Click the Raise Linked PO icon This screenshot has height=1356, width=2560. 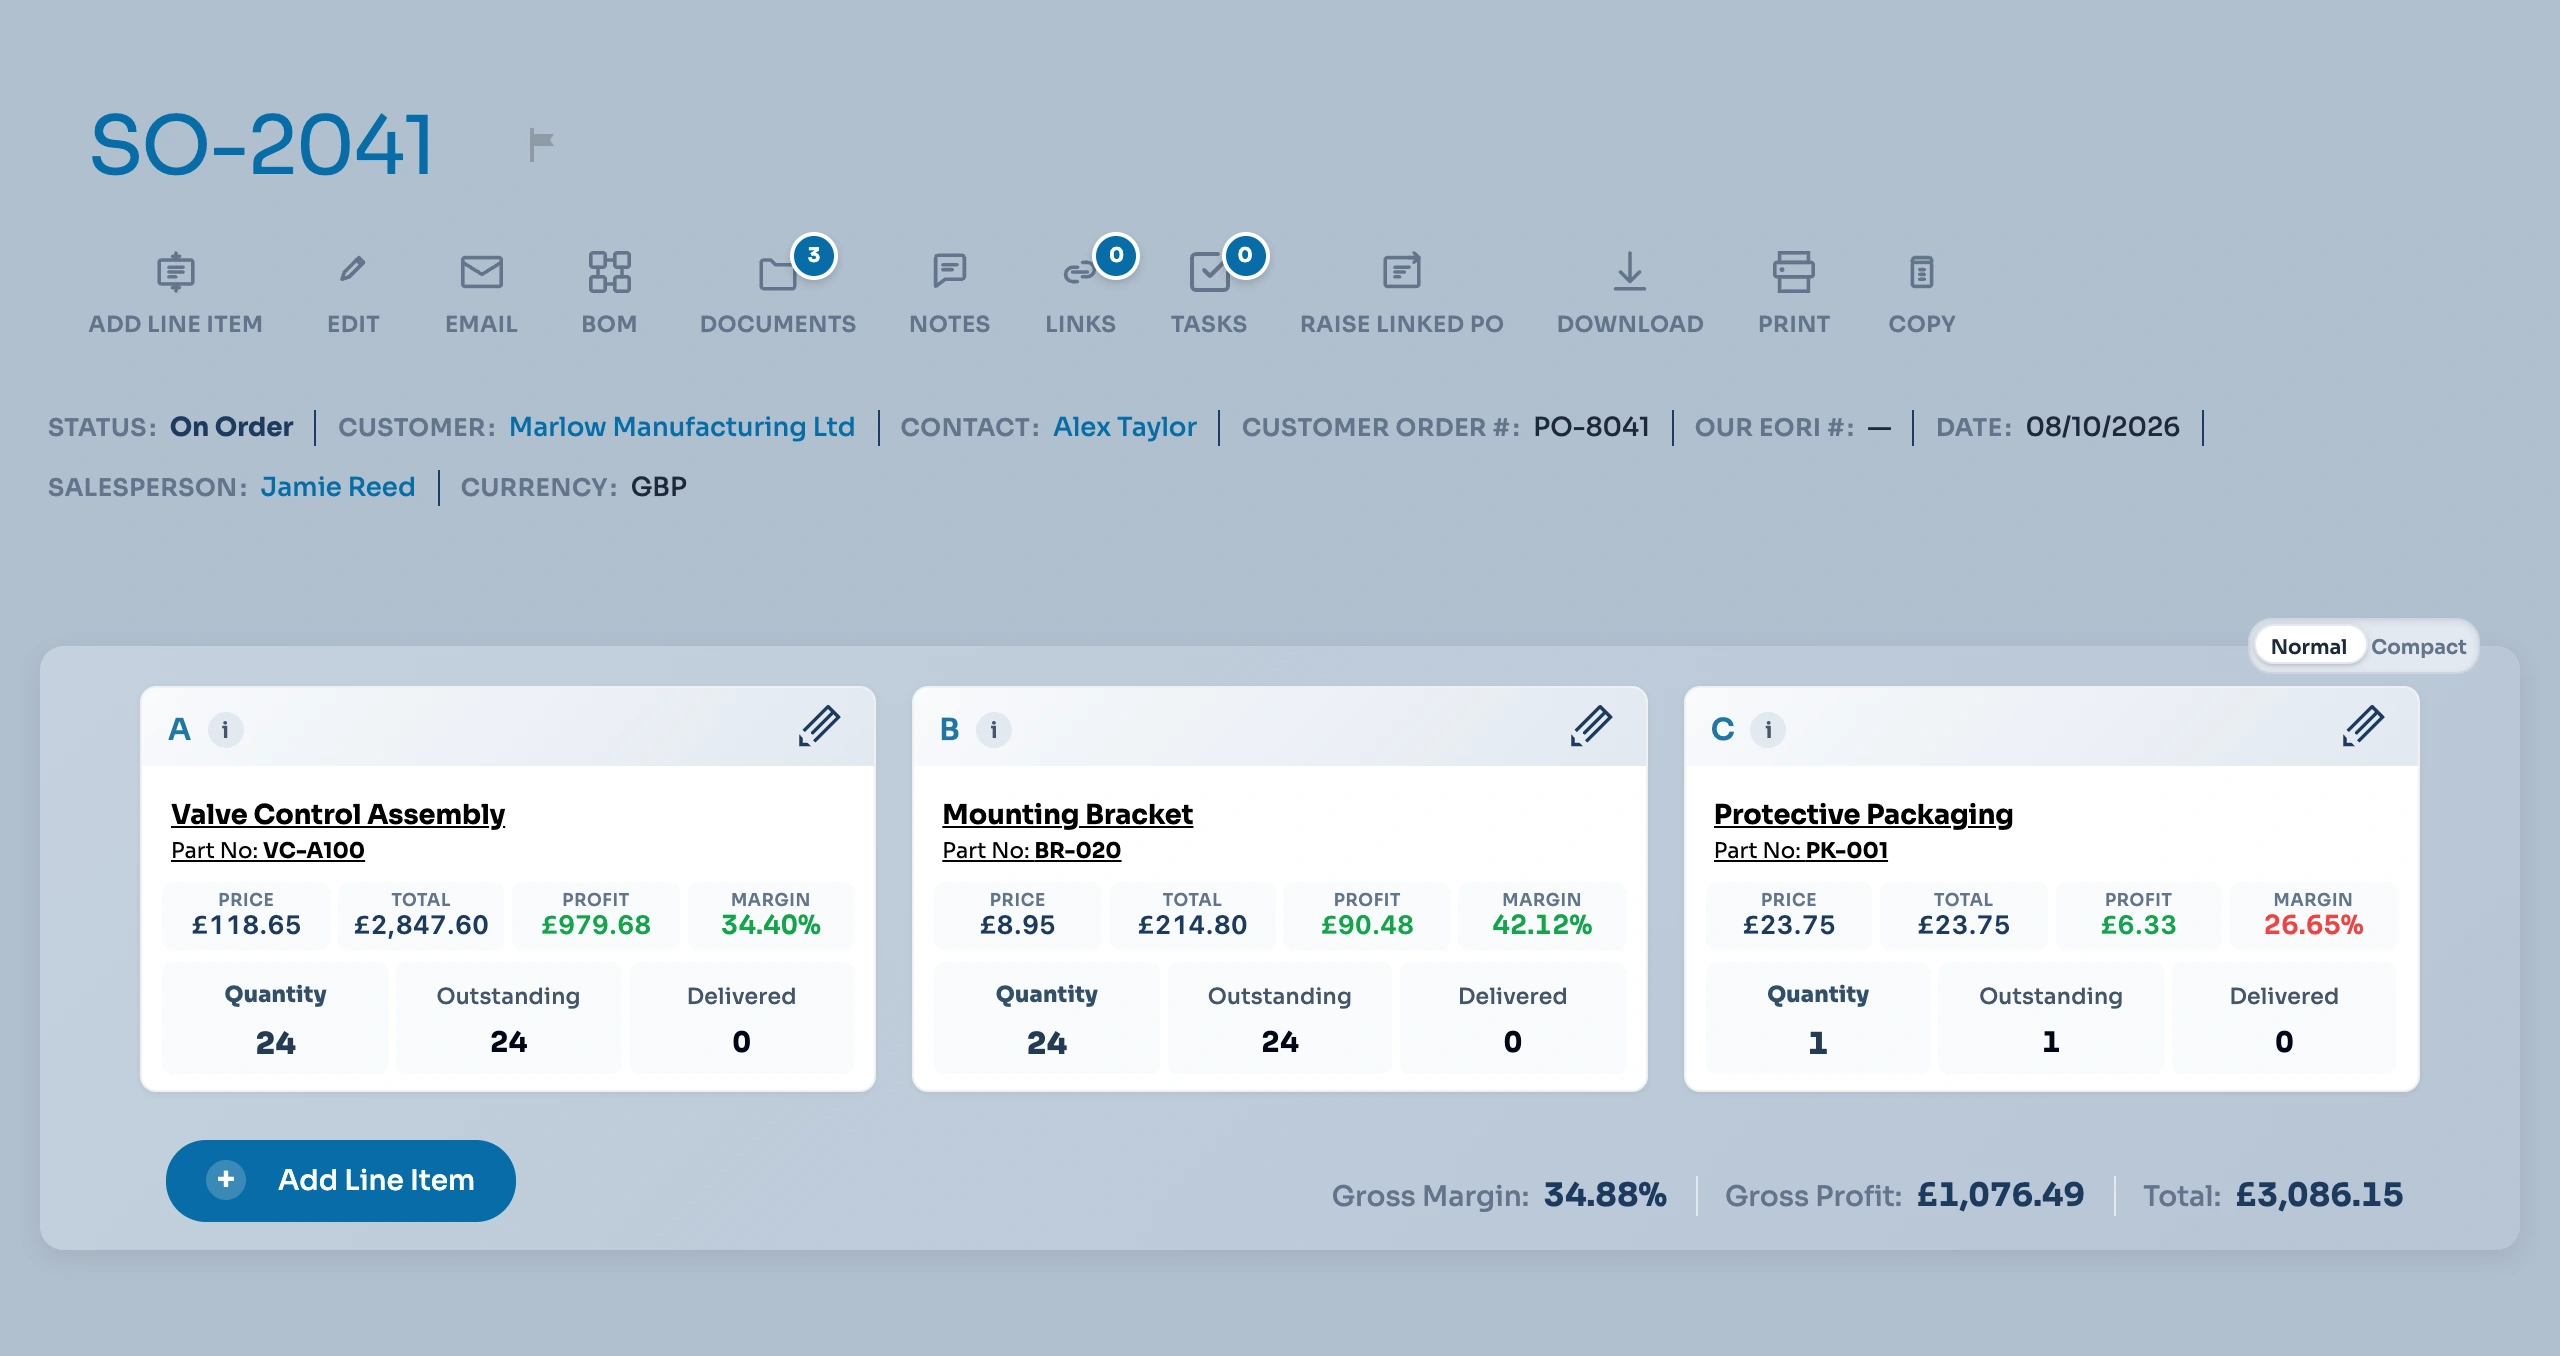click(1401, 271)
